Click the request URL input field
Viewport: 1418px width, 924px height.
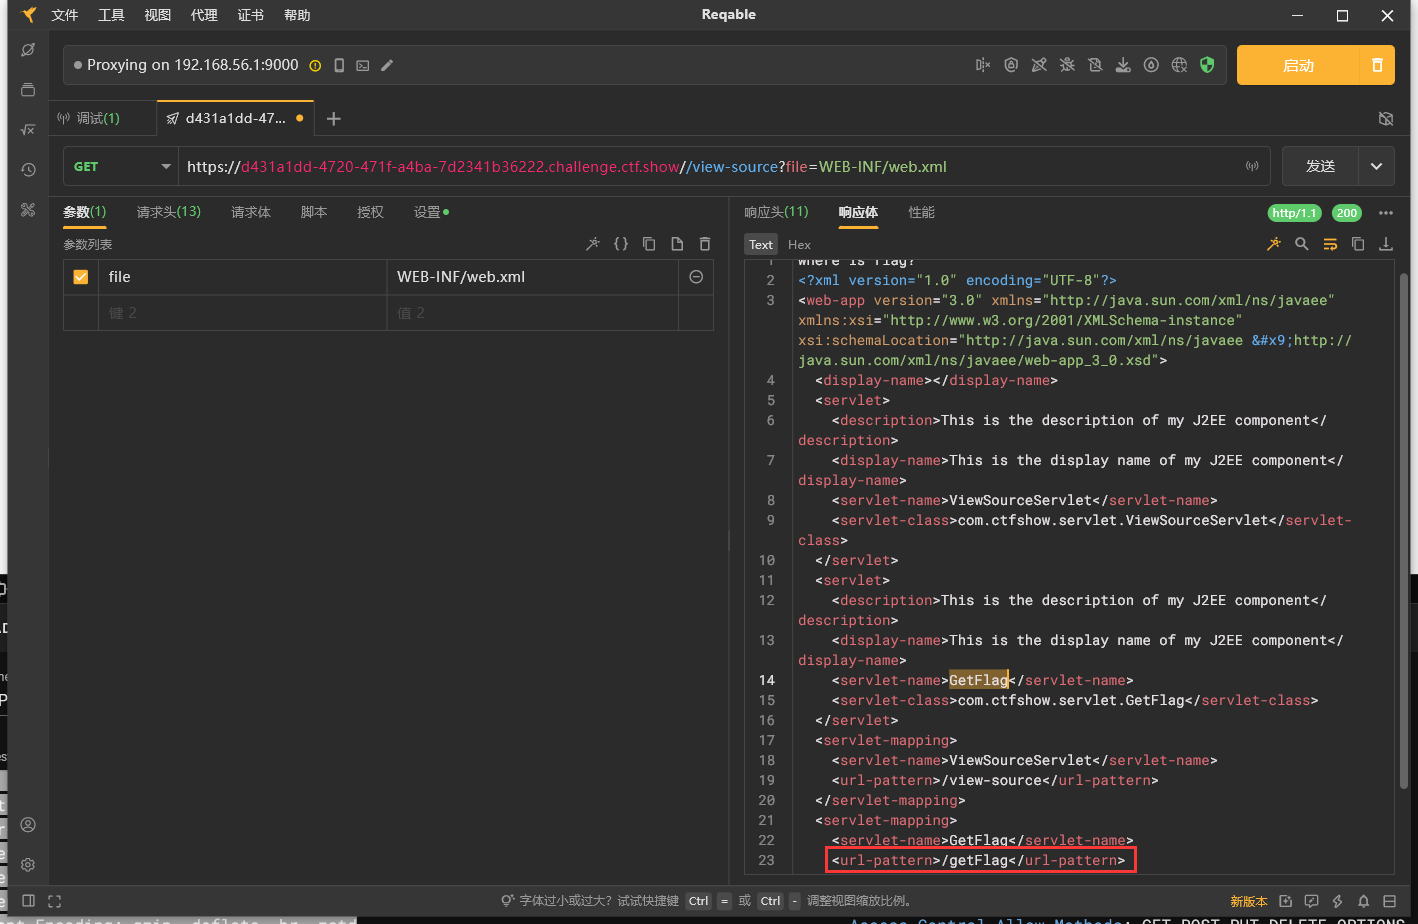(x=724, y=166)
